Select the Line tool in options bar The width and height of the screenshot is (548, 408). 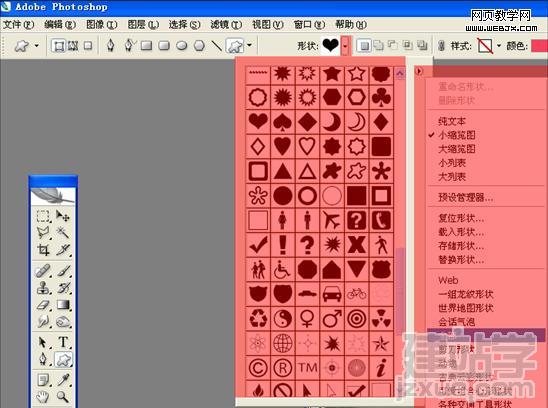coord(217,45)
